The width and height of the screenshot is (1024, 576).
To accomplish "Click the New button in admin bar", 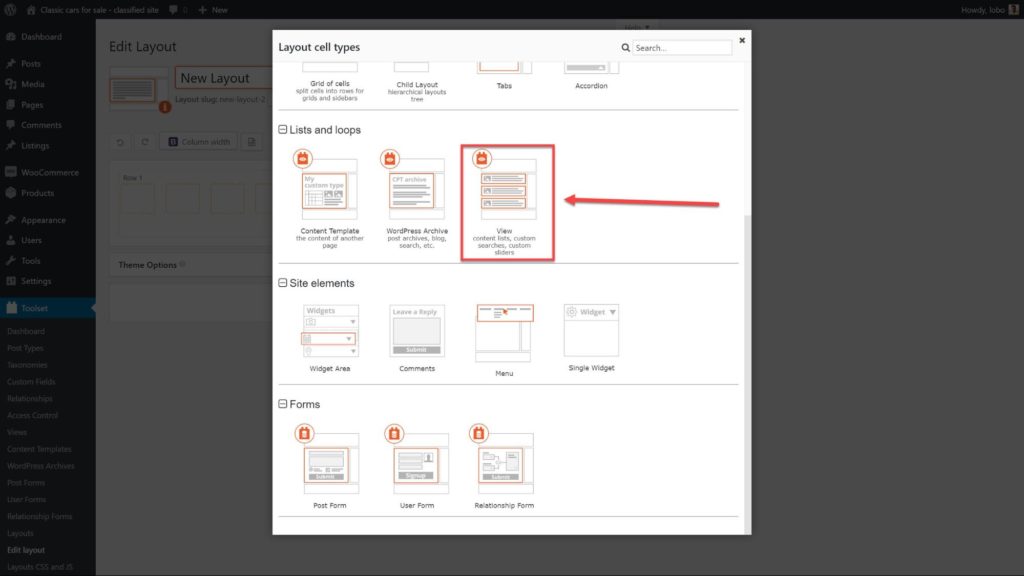I will [x=213, y=10].
